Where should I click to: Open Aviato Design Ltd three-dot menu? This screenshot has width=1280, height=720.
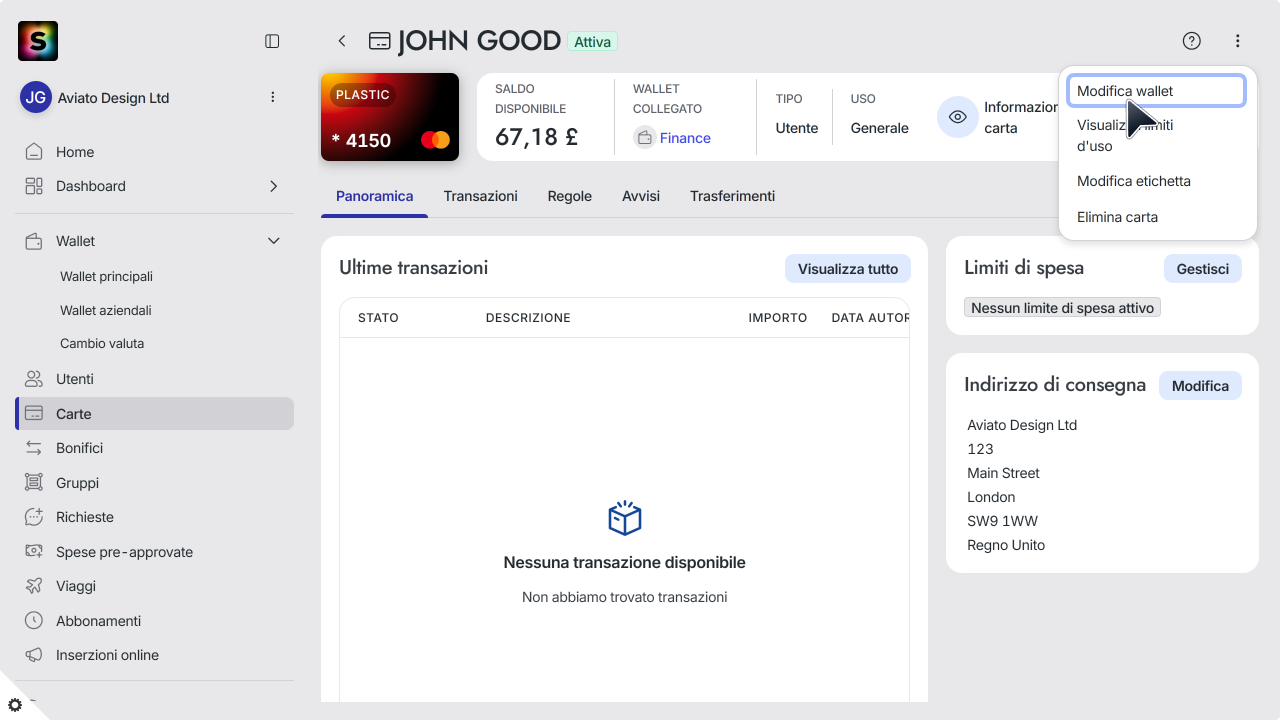point(273,97)
